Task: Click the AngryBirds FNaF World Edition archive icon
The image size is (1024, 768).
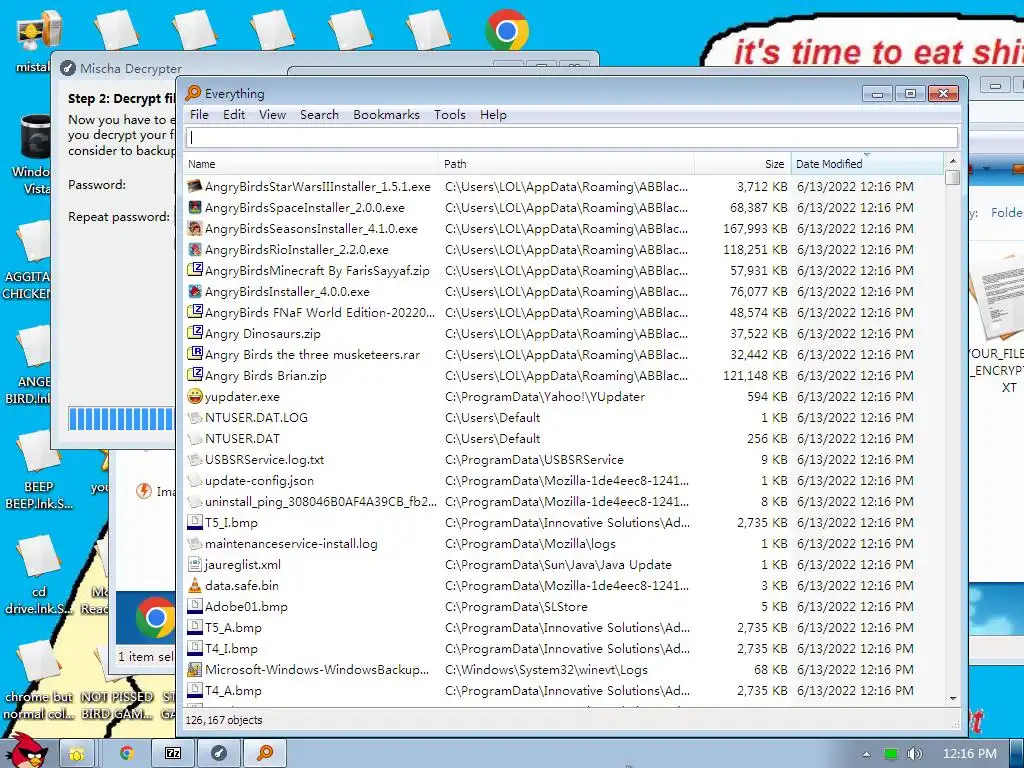Action: click(x=195, y=312)
